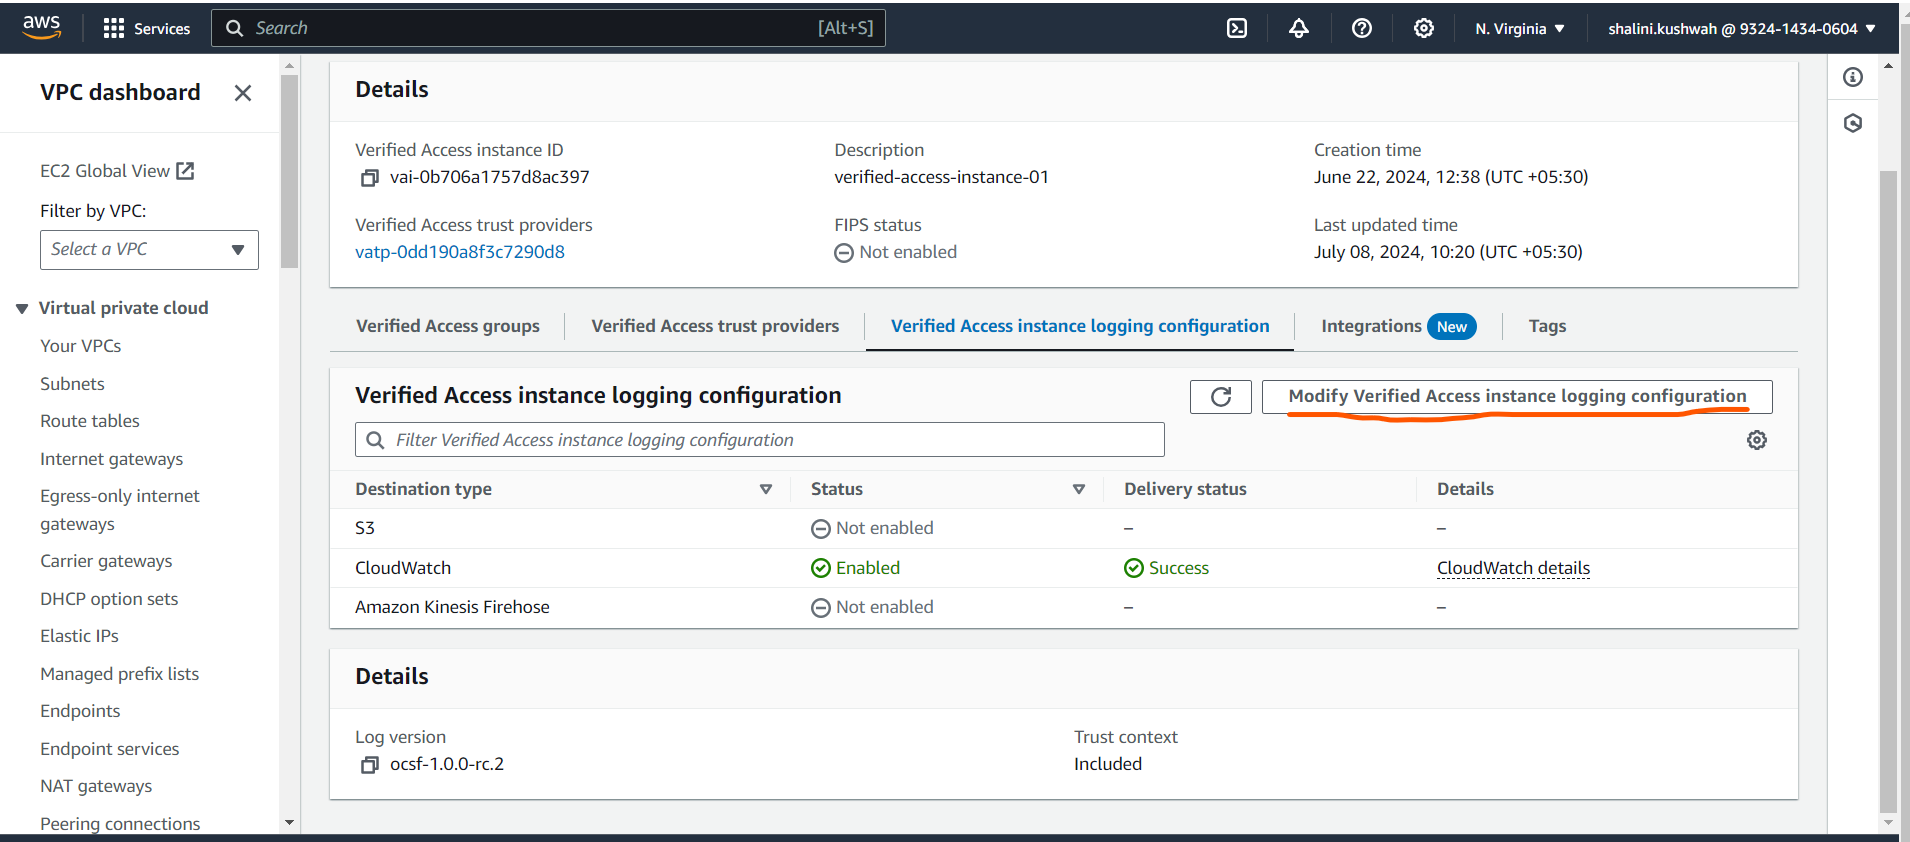
Task: Switch to the Integrations tab
Action: (x=1398, y=326)
